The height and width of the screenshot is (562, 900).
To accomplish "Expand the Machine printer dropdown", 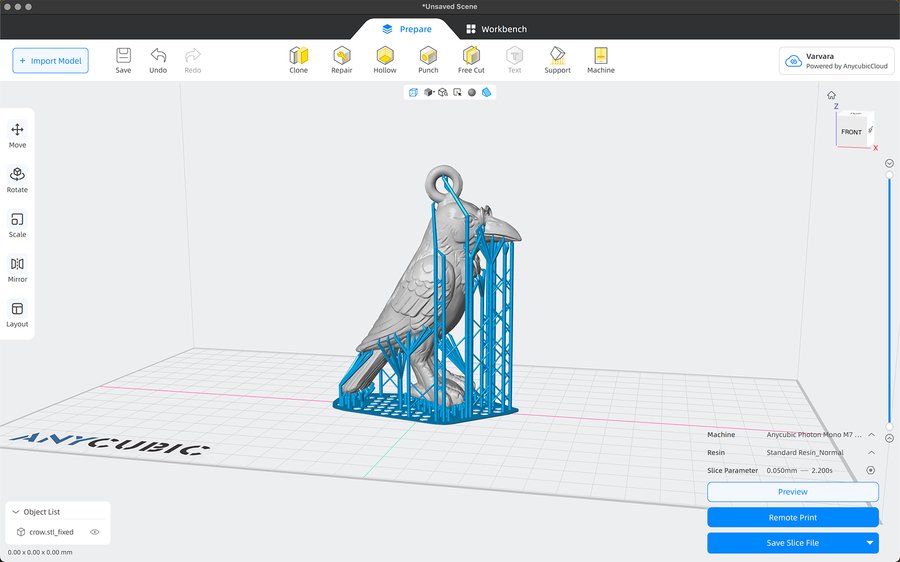I will [x=871, y=435].
